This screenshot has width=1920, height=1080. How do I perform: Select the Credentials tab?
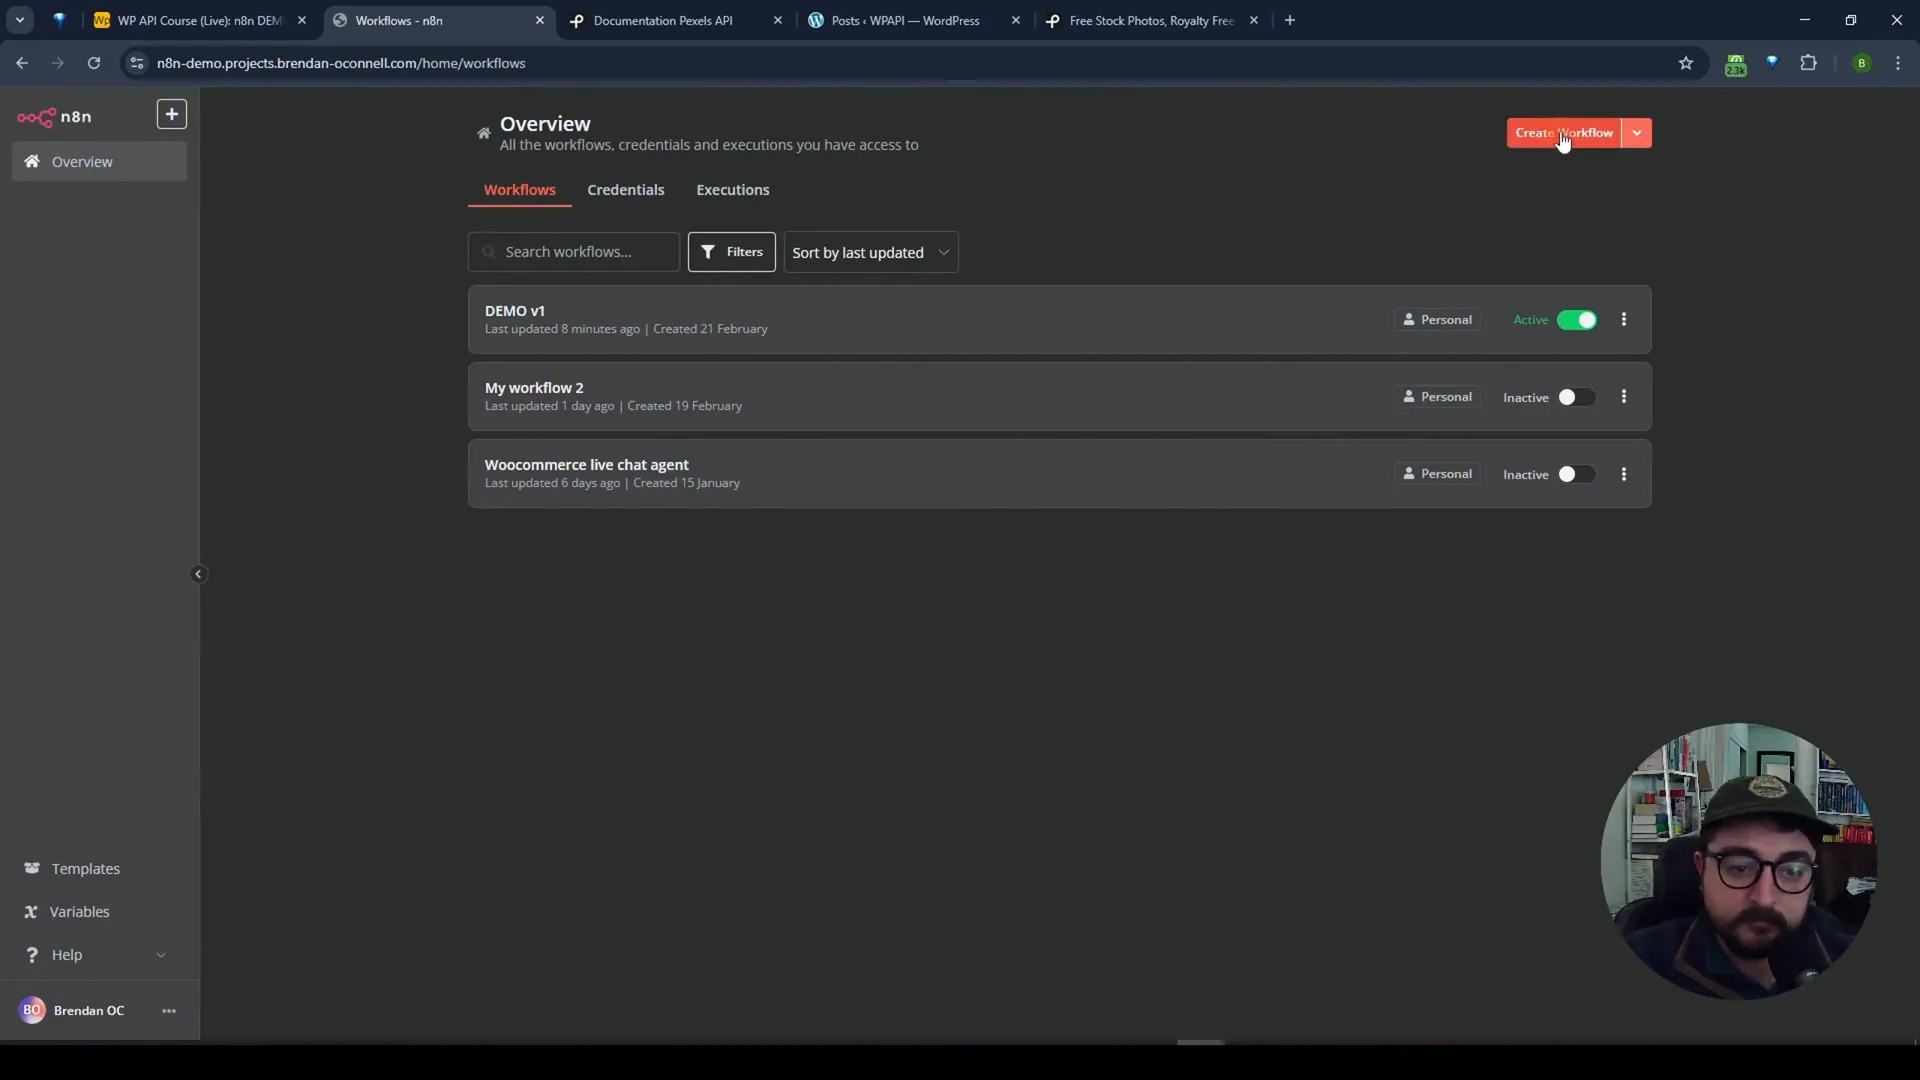pyautogui.click(x=626, y=189)
